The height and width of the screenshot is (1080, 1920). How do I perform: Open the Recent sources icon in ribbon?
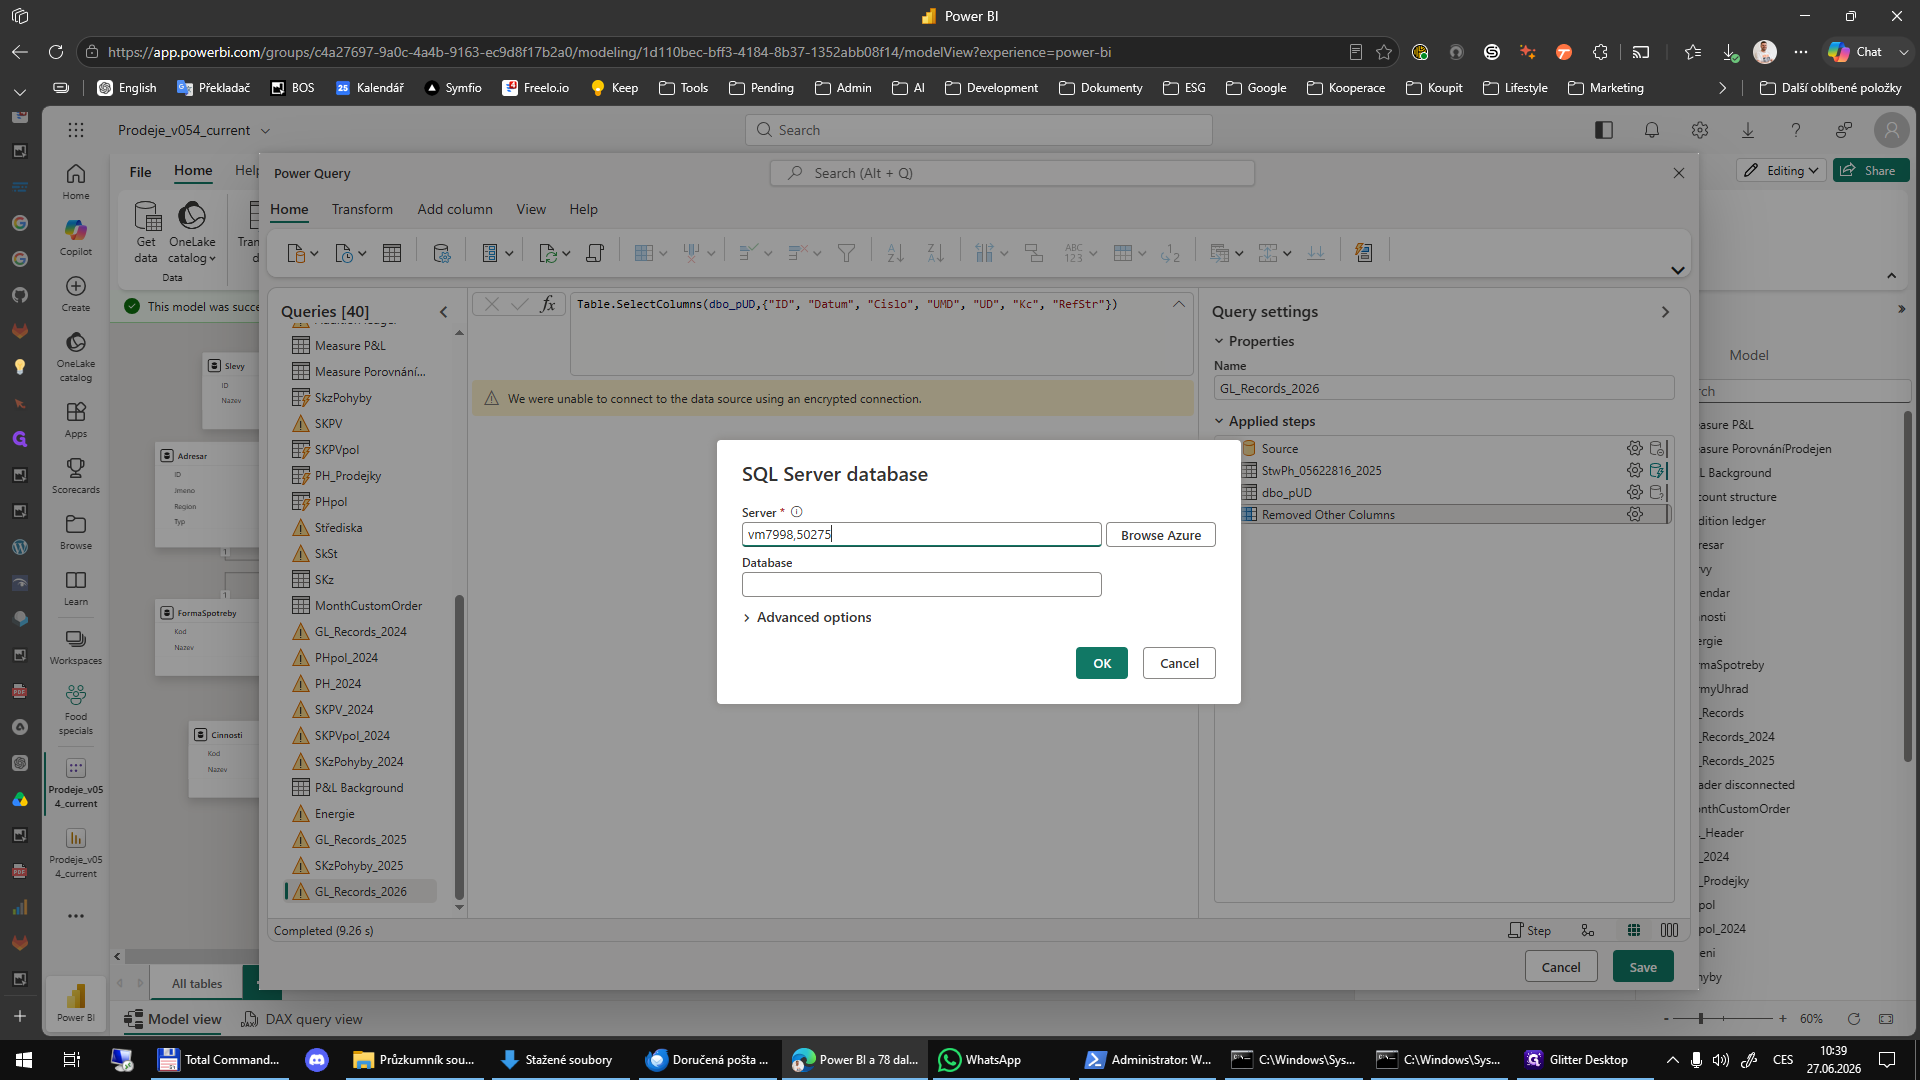(350, 253)
